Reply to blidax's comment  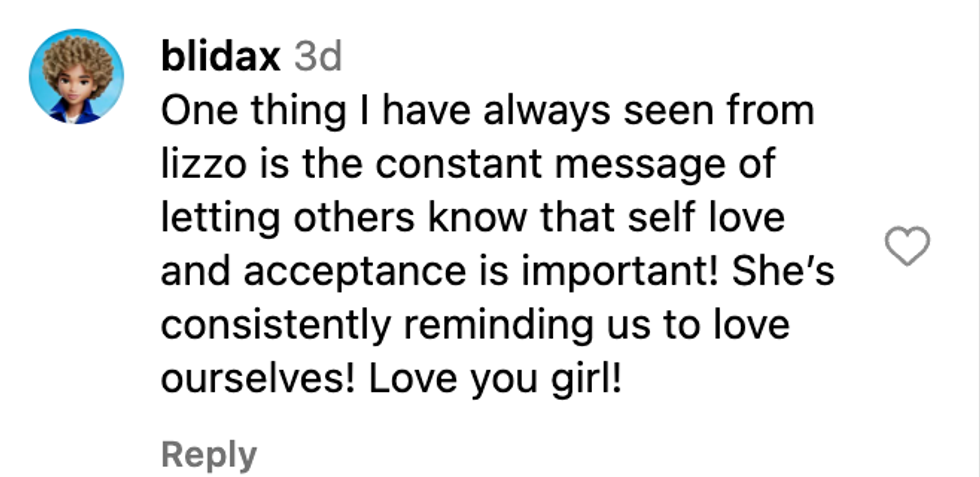click(209, 455)
